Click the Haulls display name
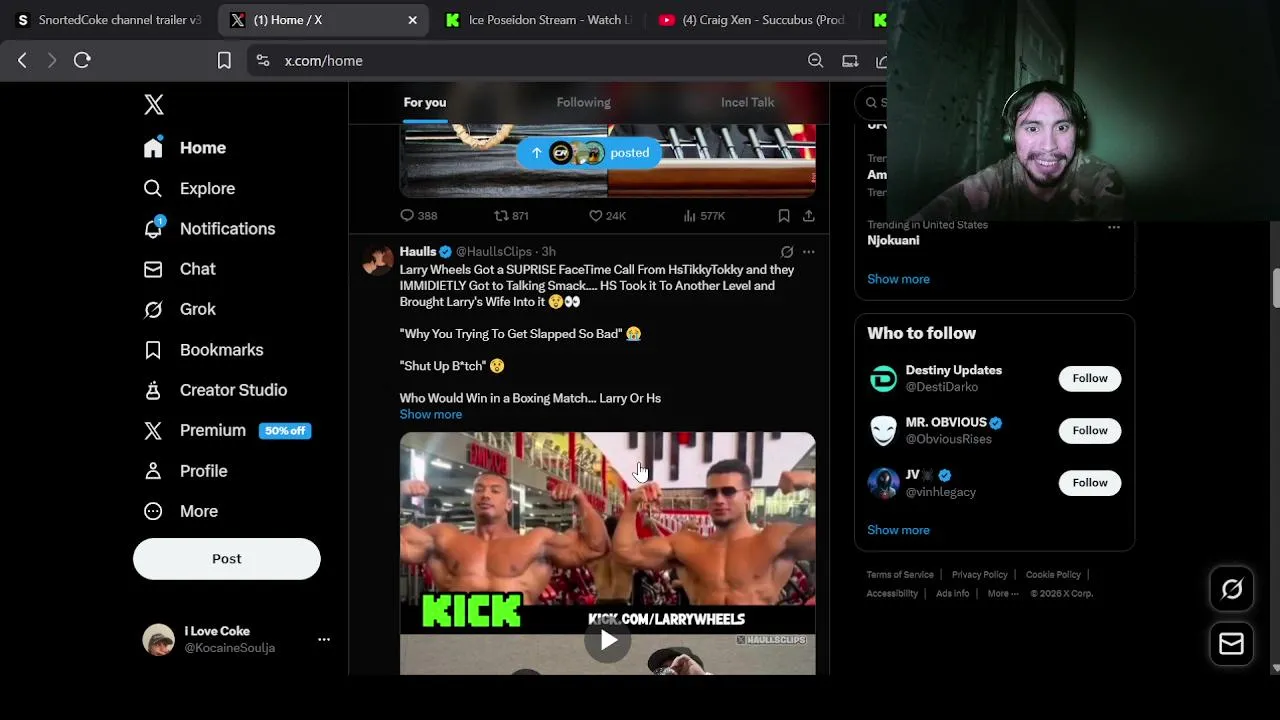Screen dimensions: 1280x720 (418, 252)
